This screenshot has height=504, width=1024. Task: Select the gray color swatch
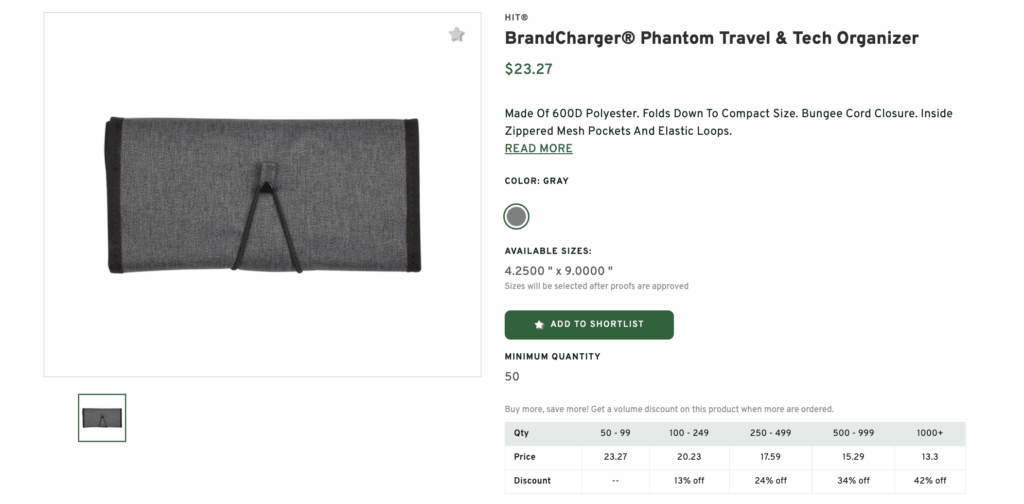[x=516, y=216]
